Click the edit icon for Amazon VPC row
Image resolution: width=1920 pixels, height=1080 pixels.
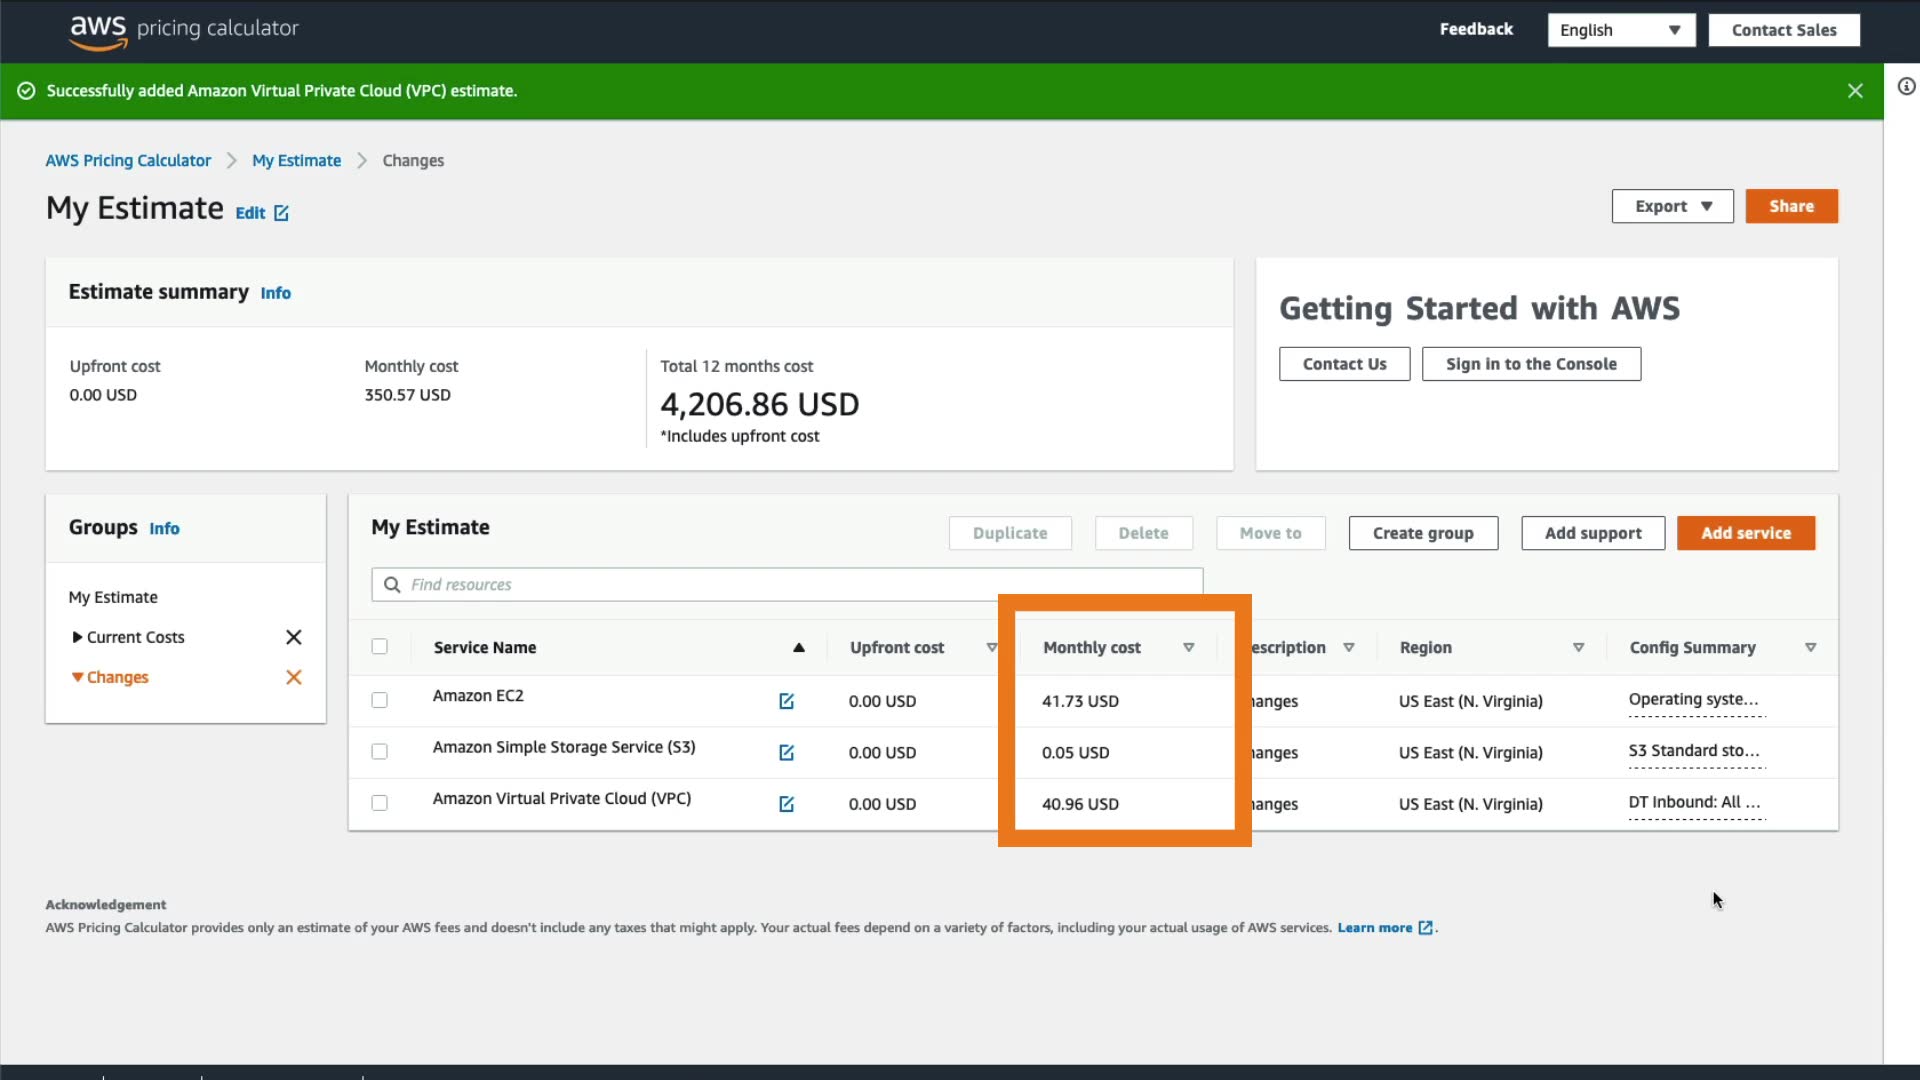[786, 804]
